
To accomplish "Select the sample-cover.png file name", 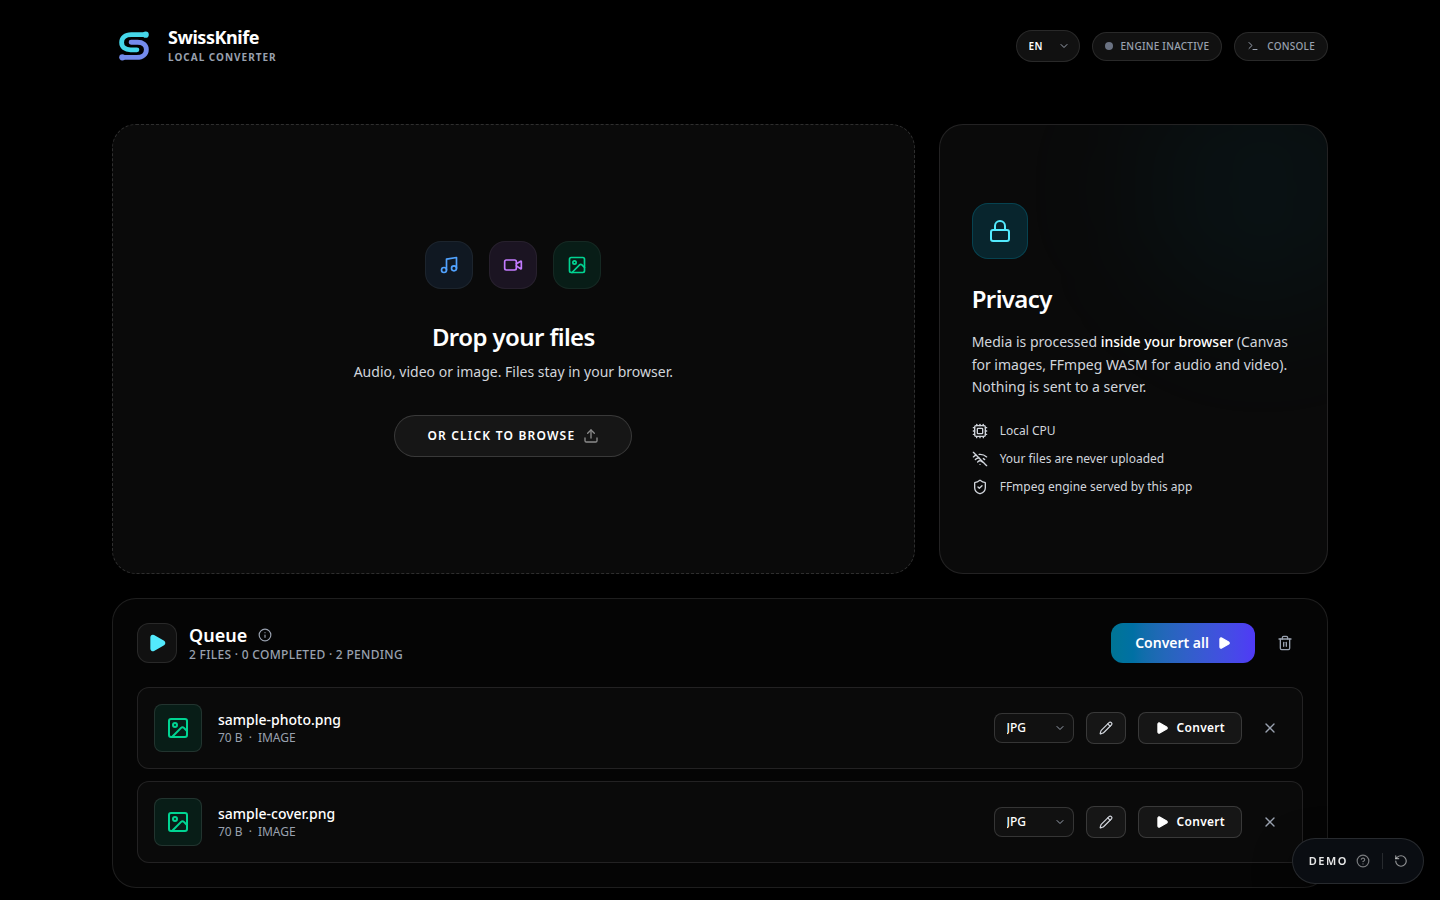I will (276, 814).
